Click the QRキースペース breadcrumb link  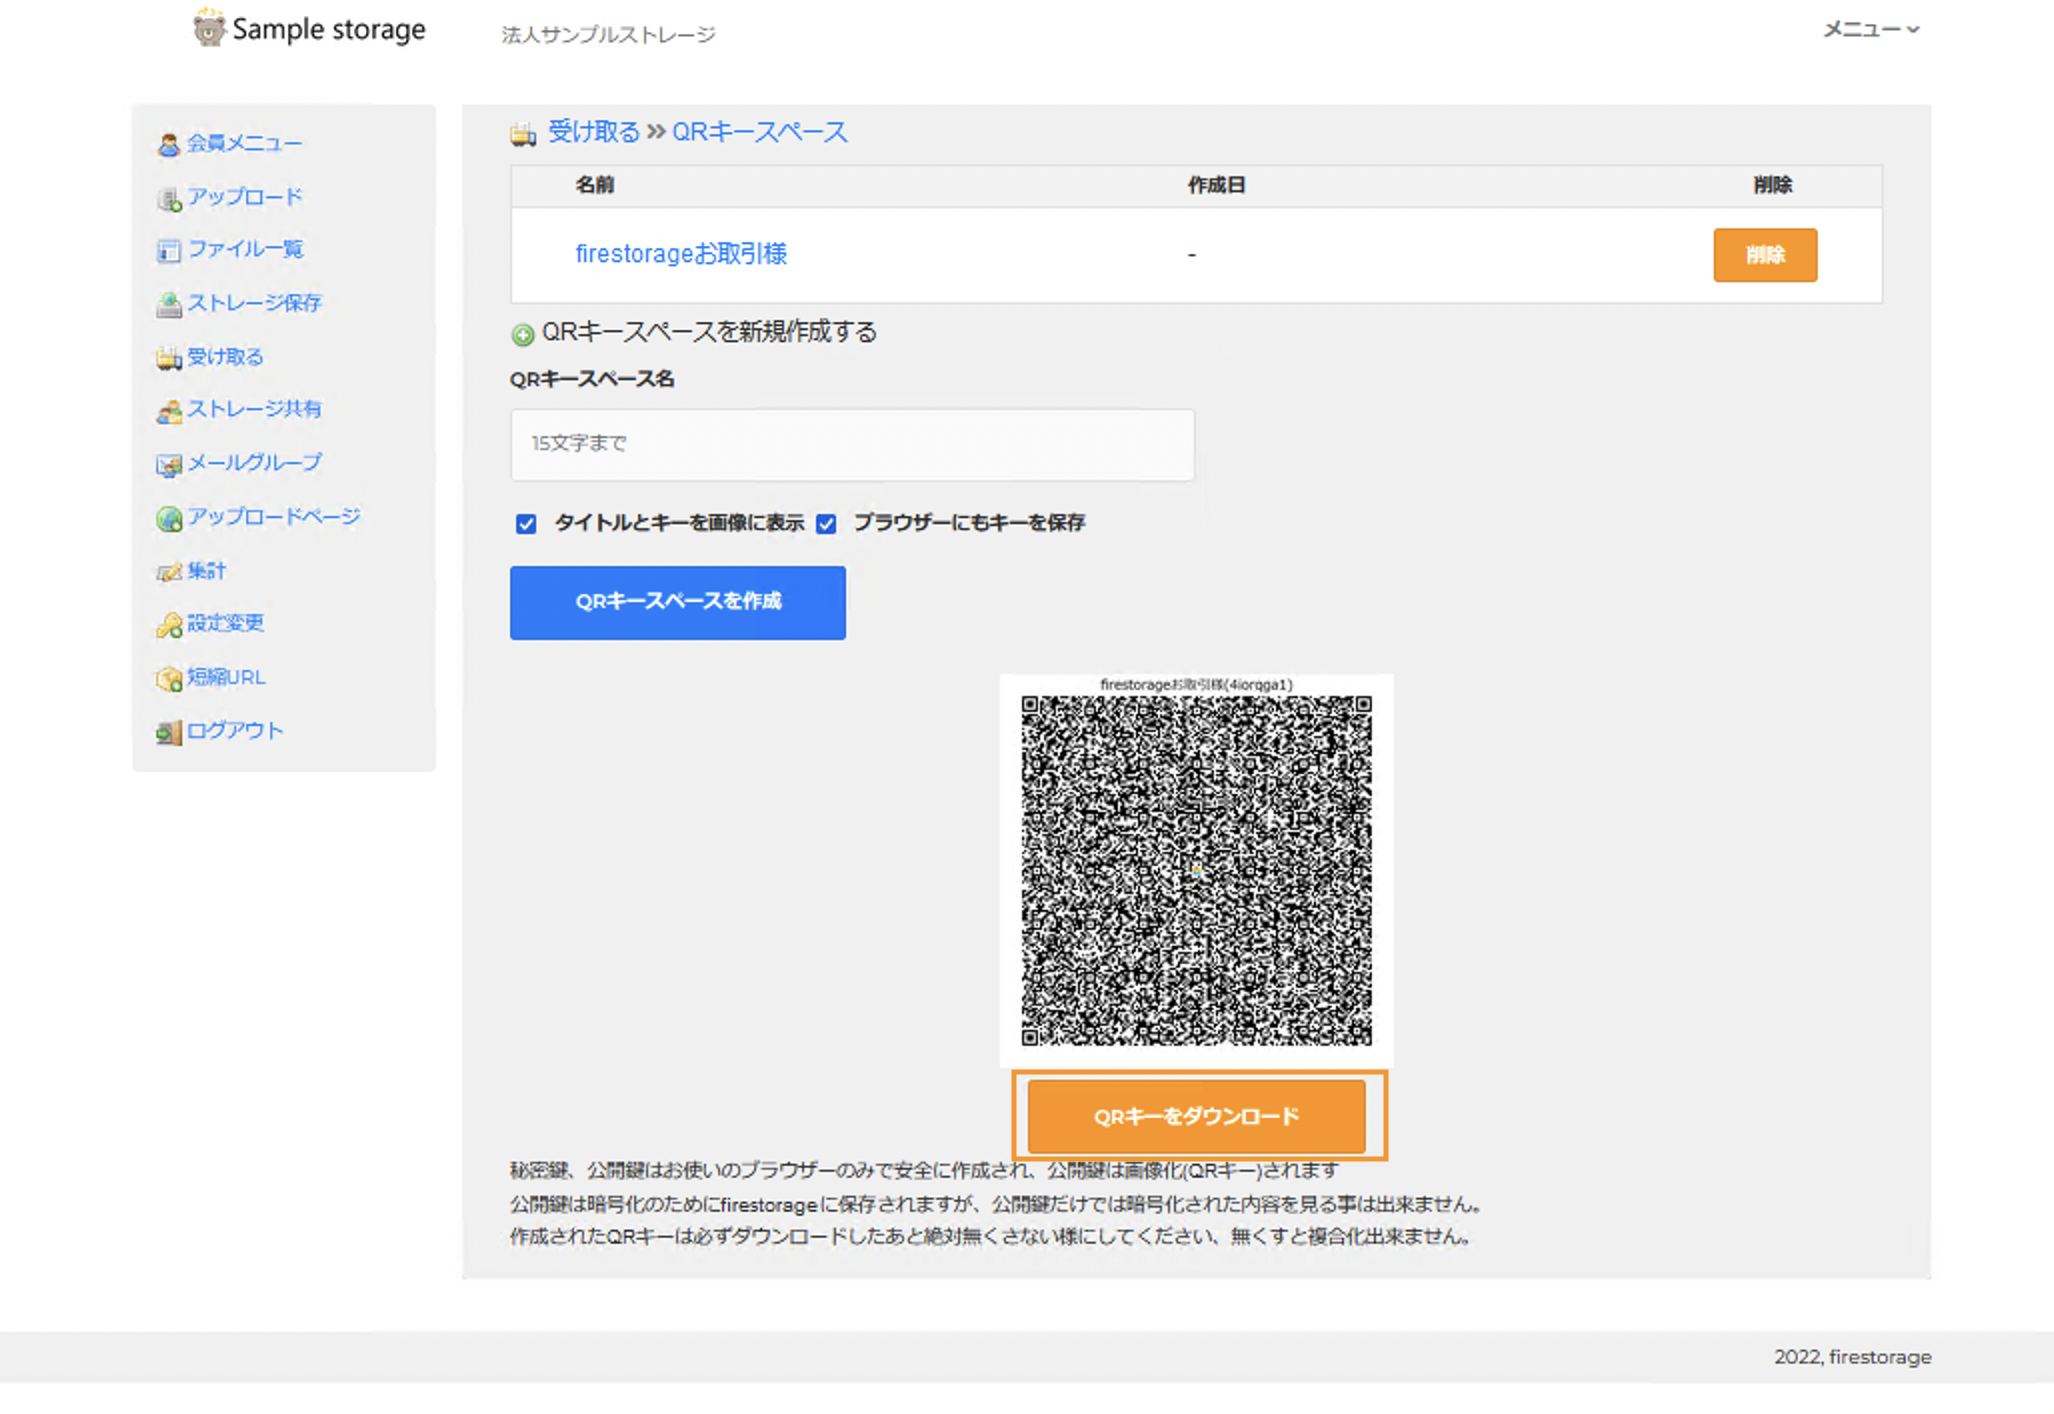(x=759, y=131)
